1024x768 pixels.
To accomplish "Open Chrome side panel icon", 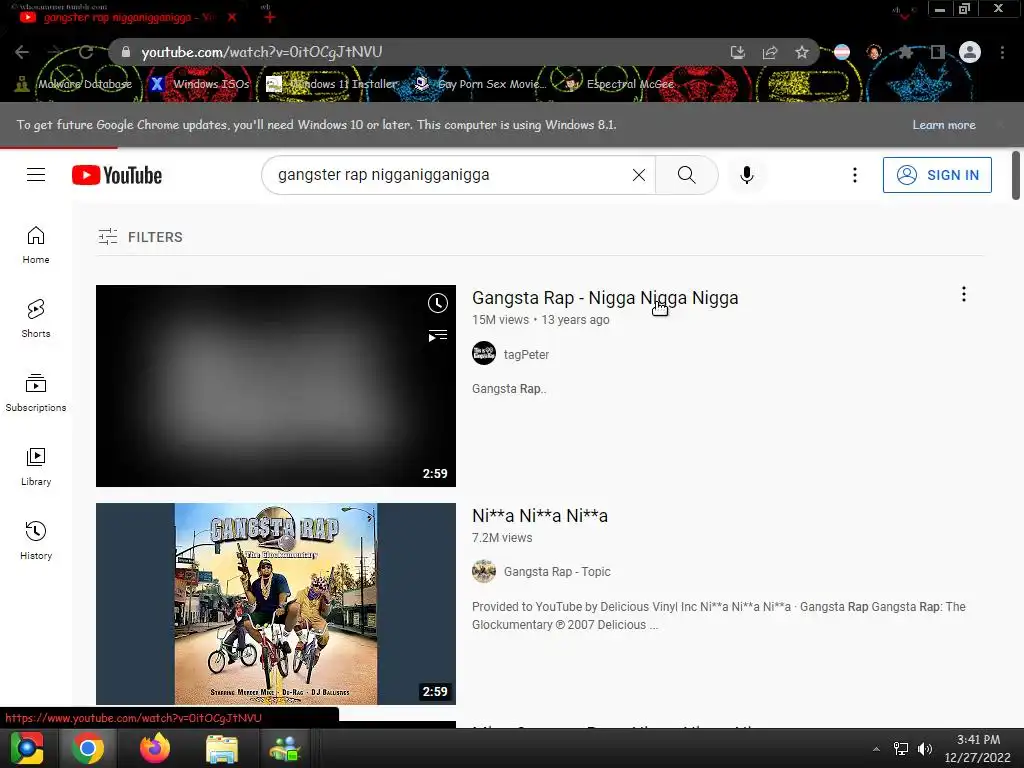I will (938, 52).
